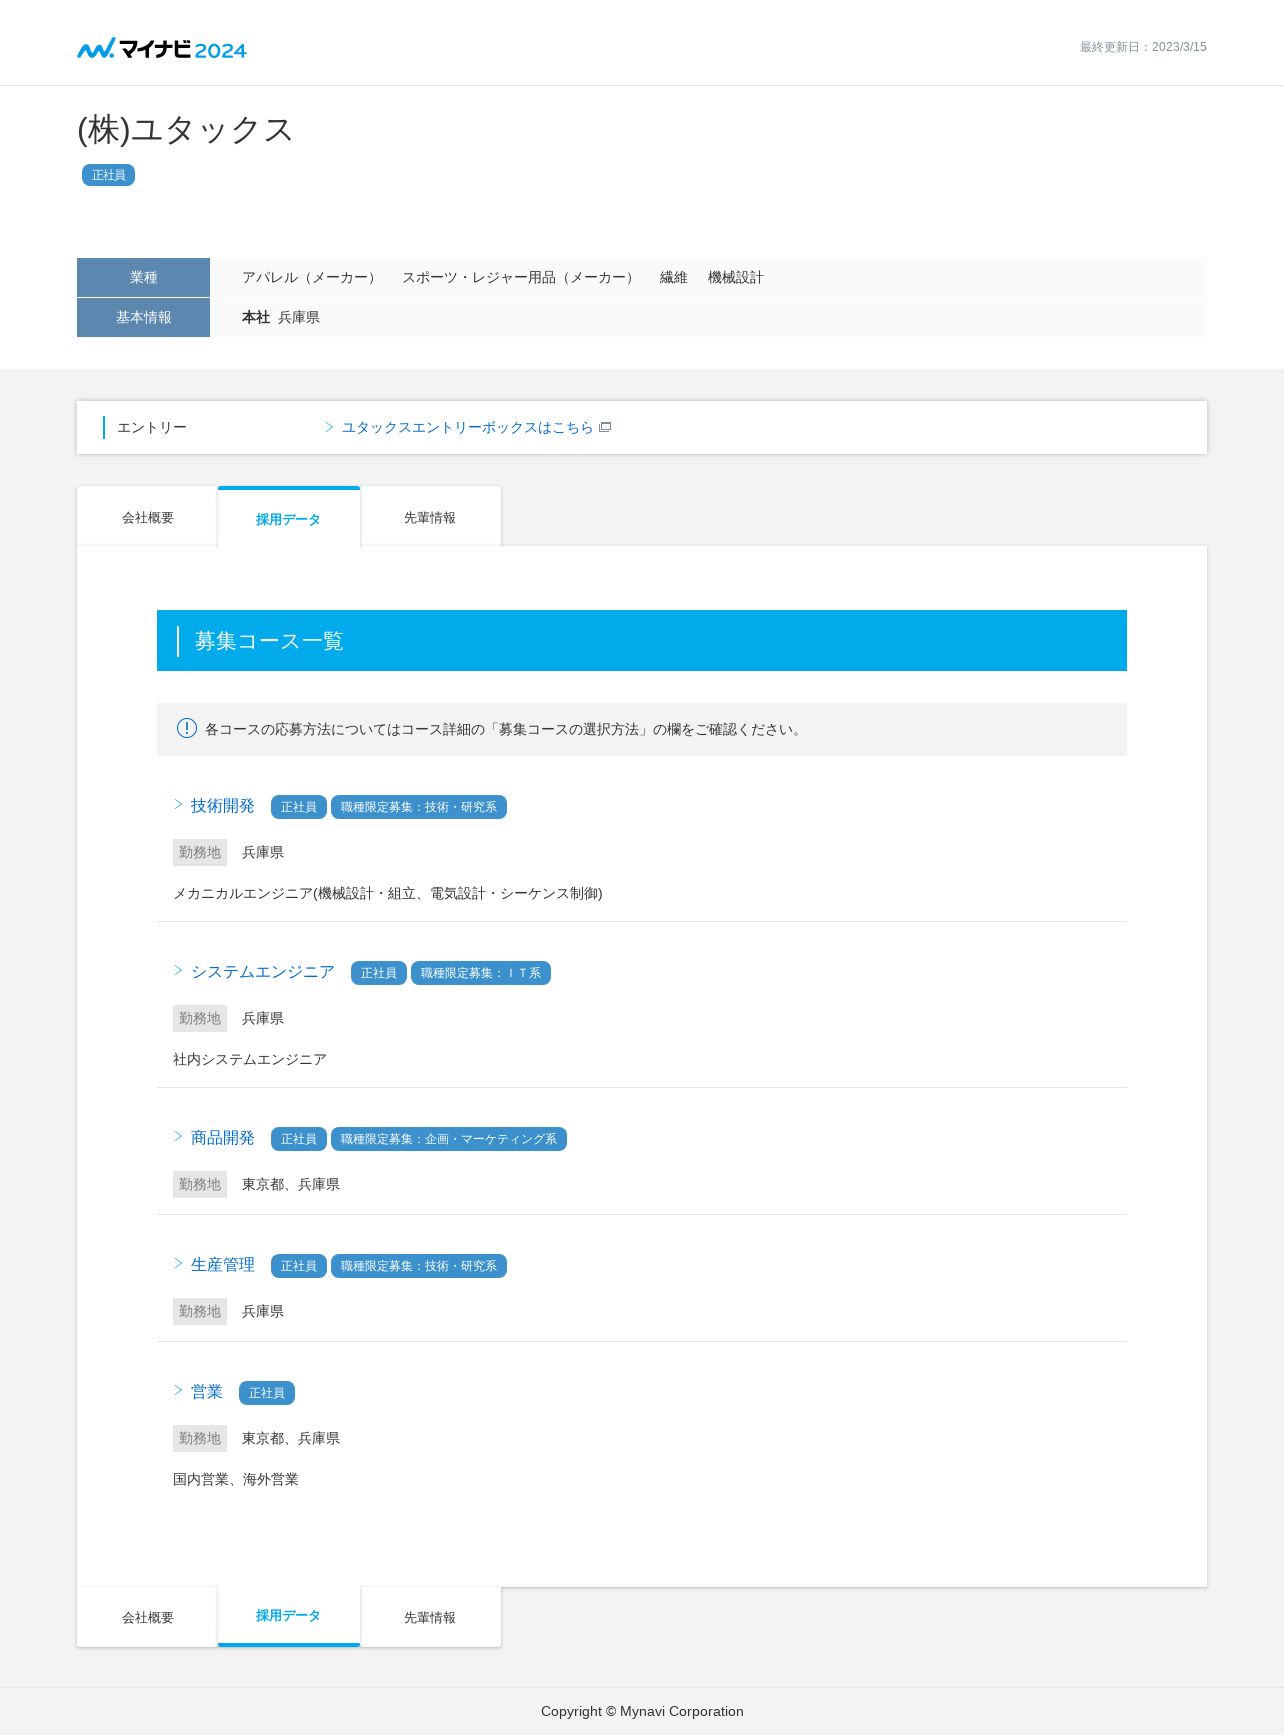Select the top 採用データ tab
The width and height of the screenshot is (1284, 1735).
[x=288, y=518]
